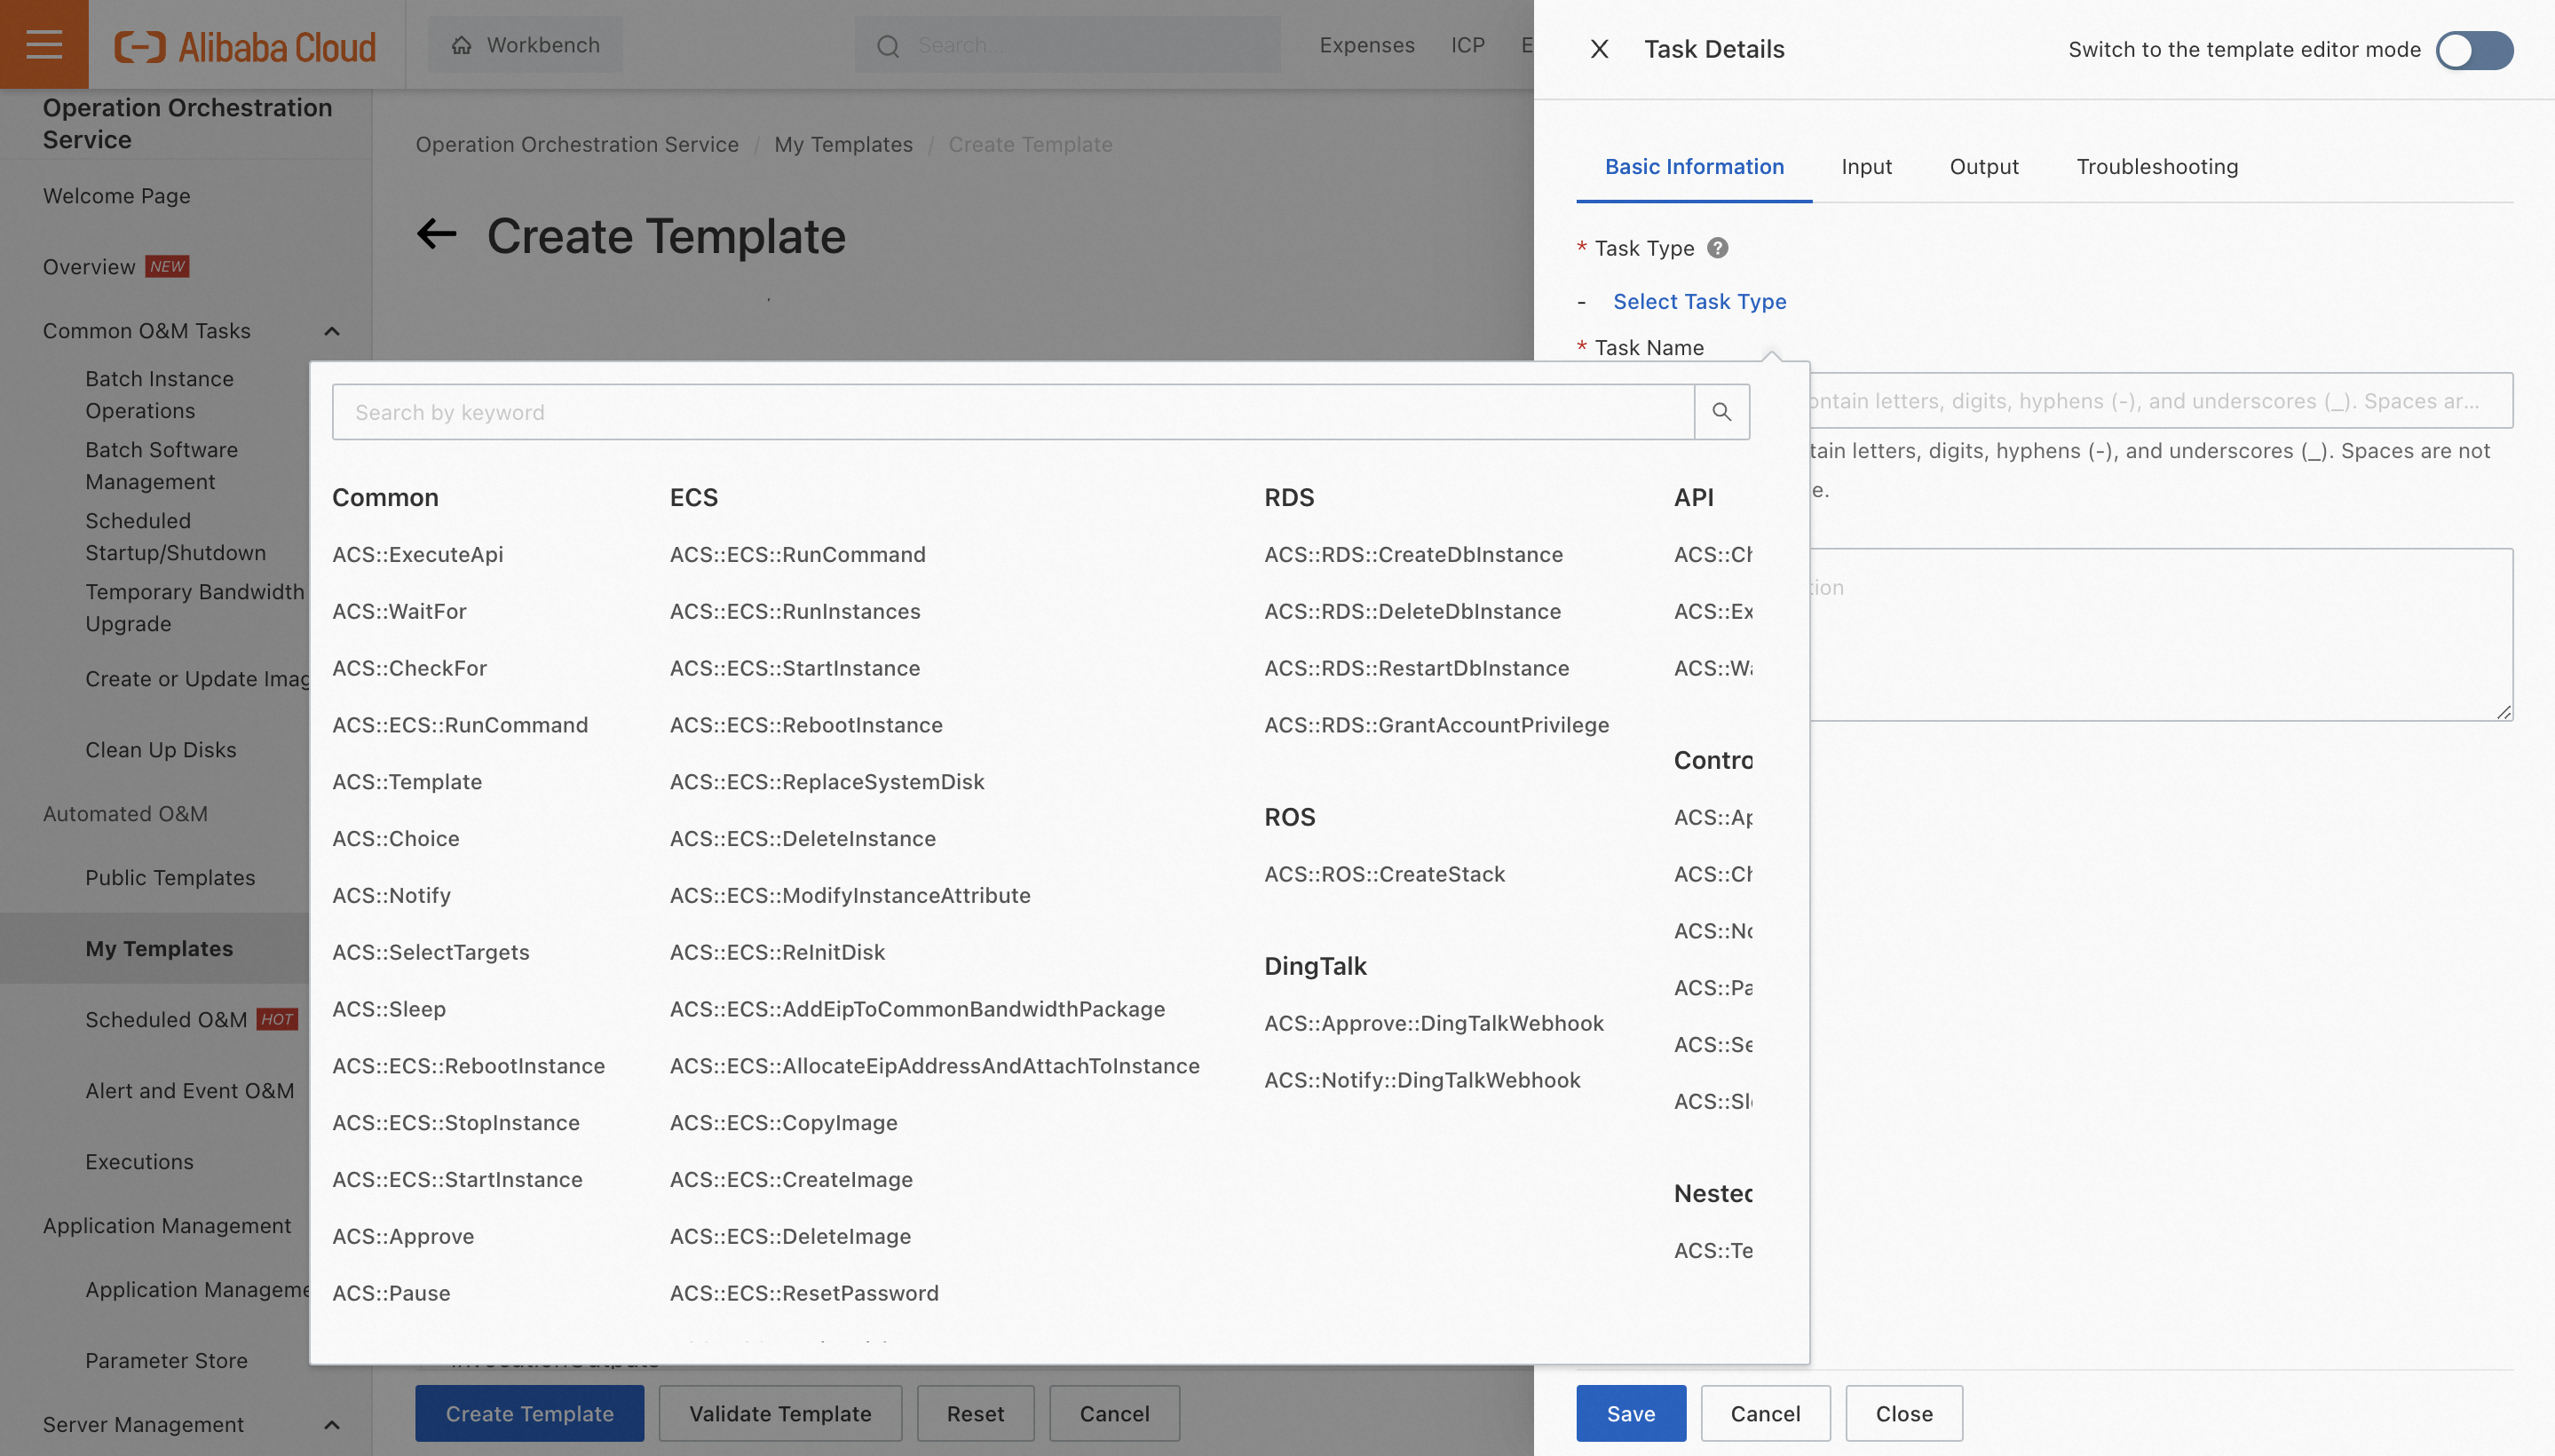Click the Validate Template button
Image resolution: width=2555 pixels, height=1456 pixels.
[780, 1413]
